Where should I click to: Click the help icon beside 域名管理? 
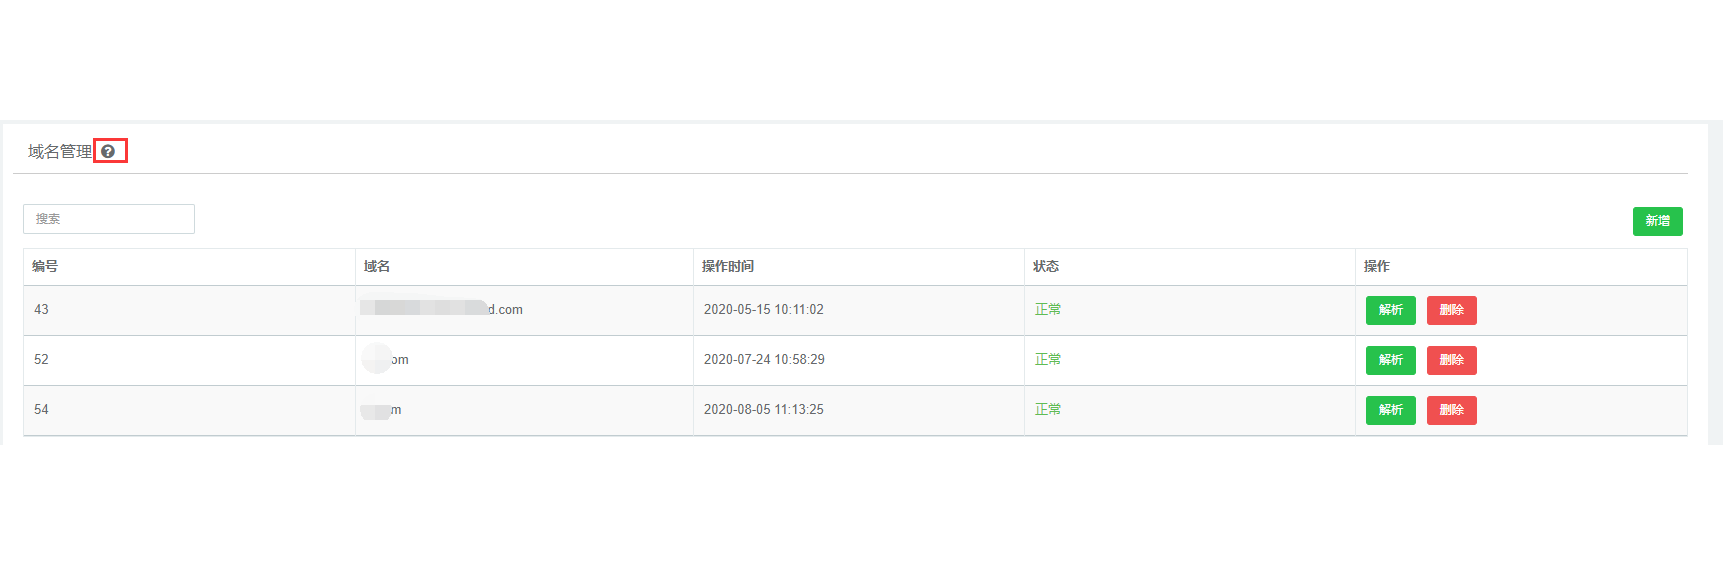pos(108,151)
